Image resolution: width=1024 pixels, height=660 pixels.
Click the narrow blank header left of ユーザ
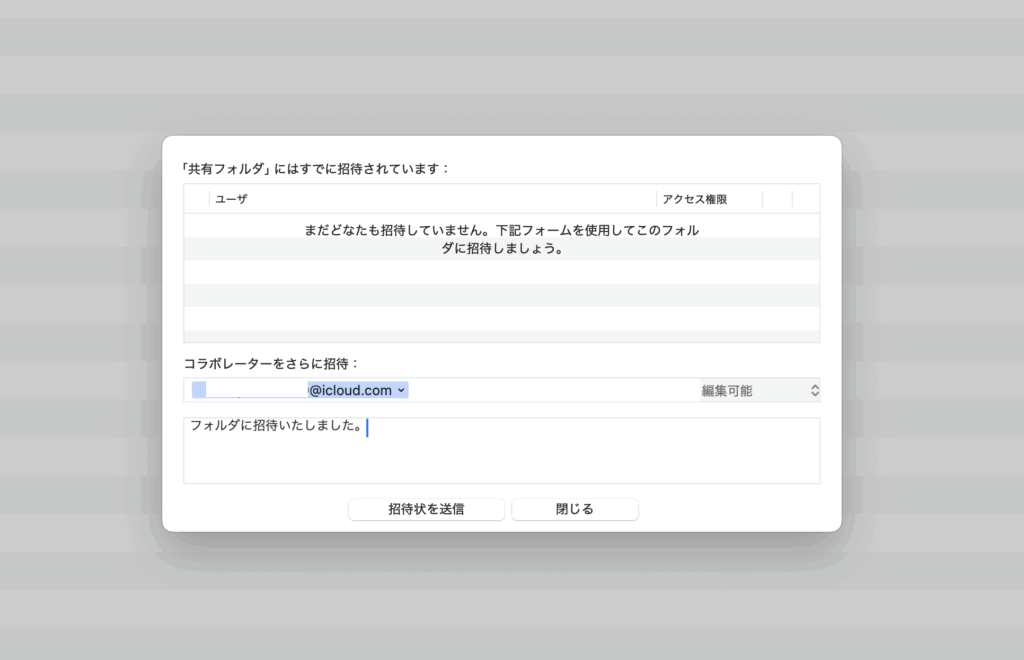(197, 199)
